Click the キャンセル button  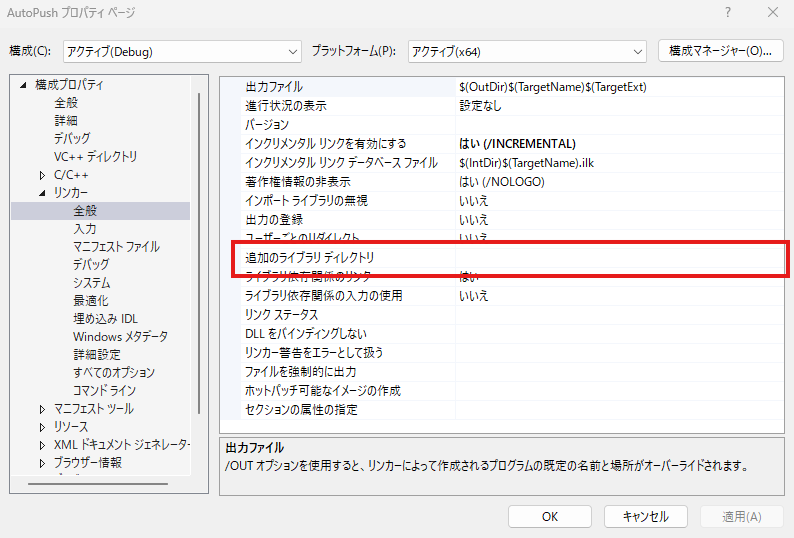[646, 517]
